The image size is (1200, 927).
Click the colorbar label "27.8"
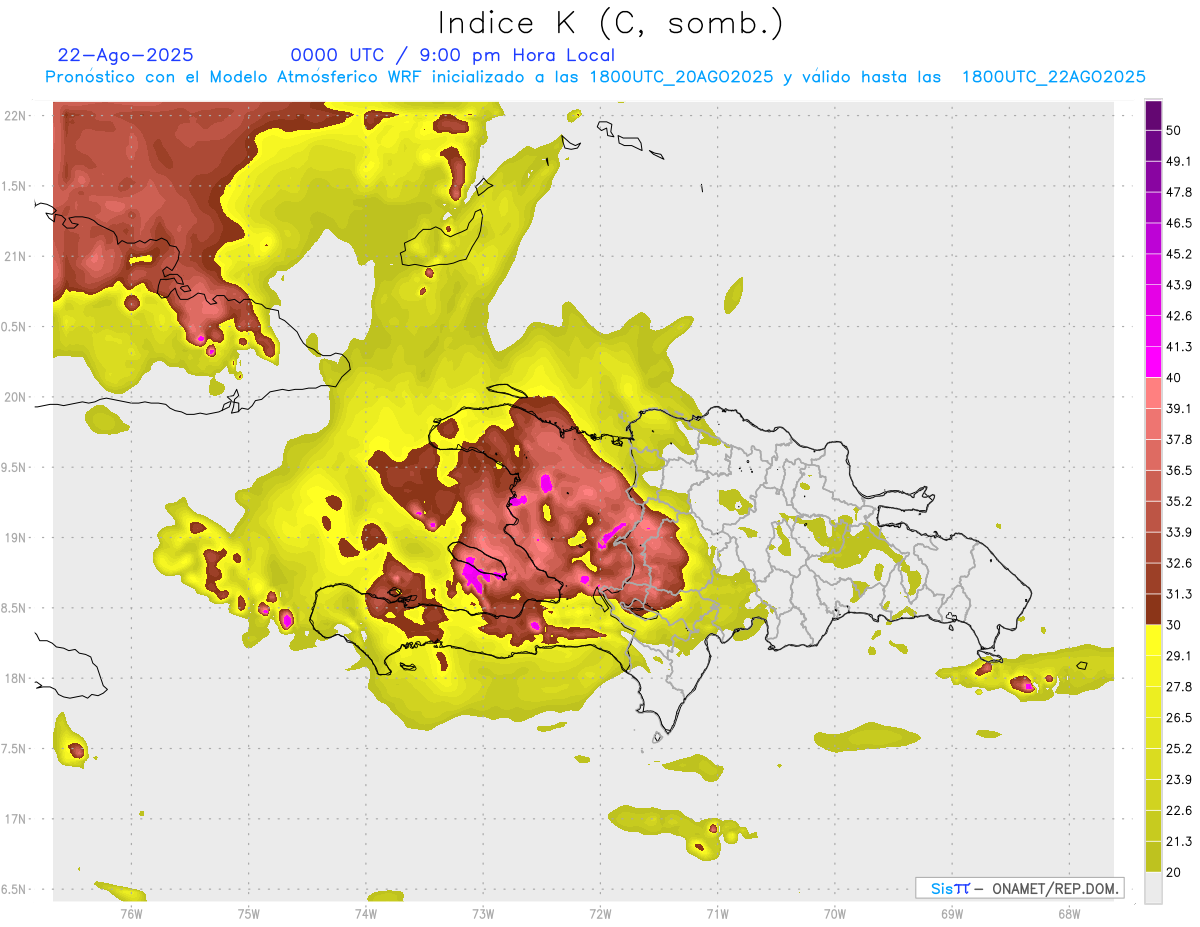pyautogui.click(x=1180, y=688)
